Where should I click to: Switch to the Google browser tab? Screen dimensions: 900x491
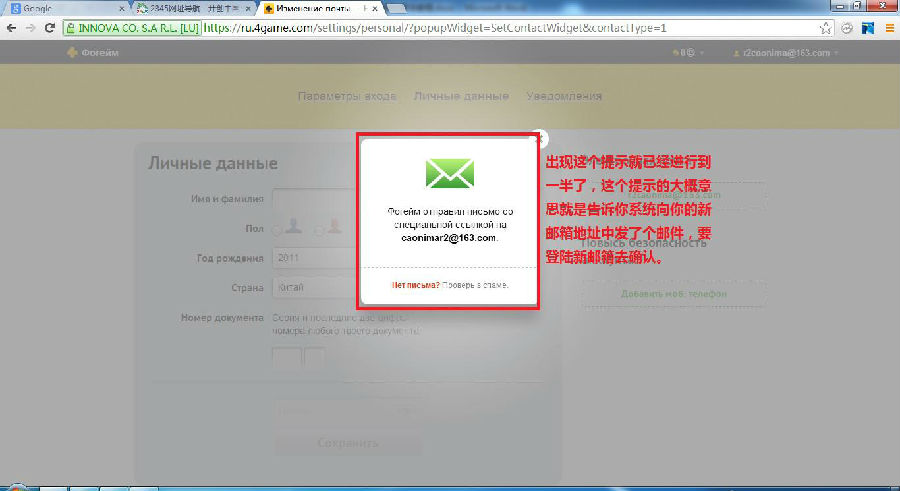pyautogui.click(x=60, y=7)
